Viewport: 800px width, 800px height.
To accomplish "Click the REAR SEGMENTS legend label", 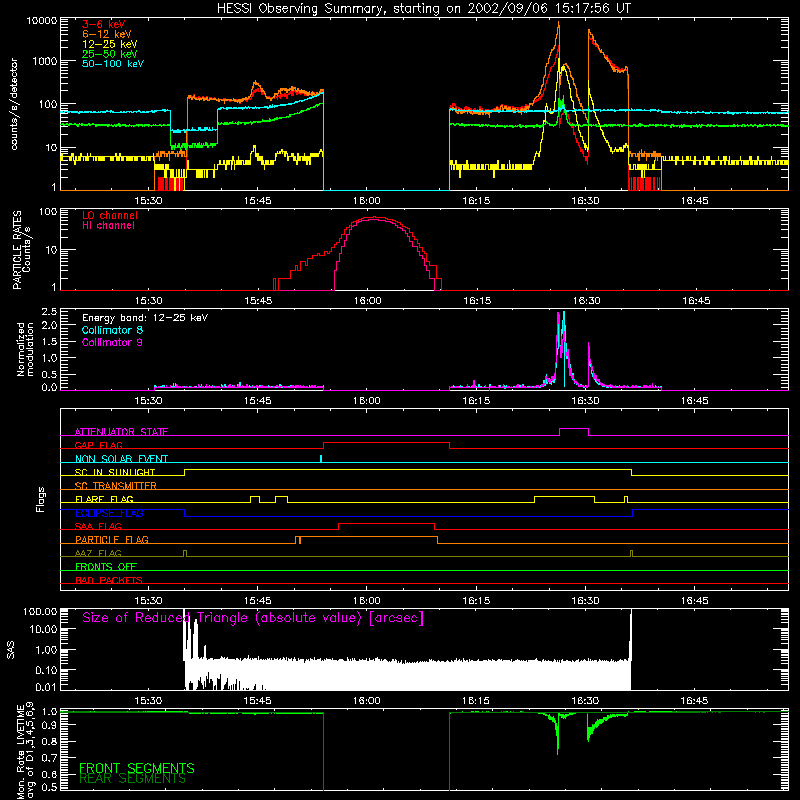I will (133, 779).
